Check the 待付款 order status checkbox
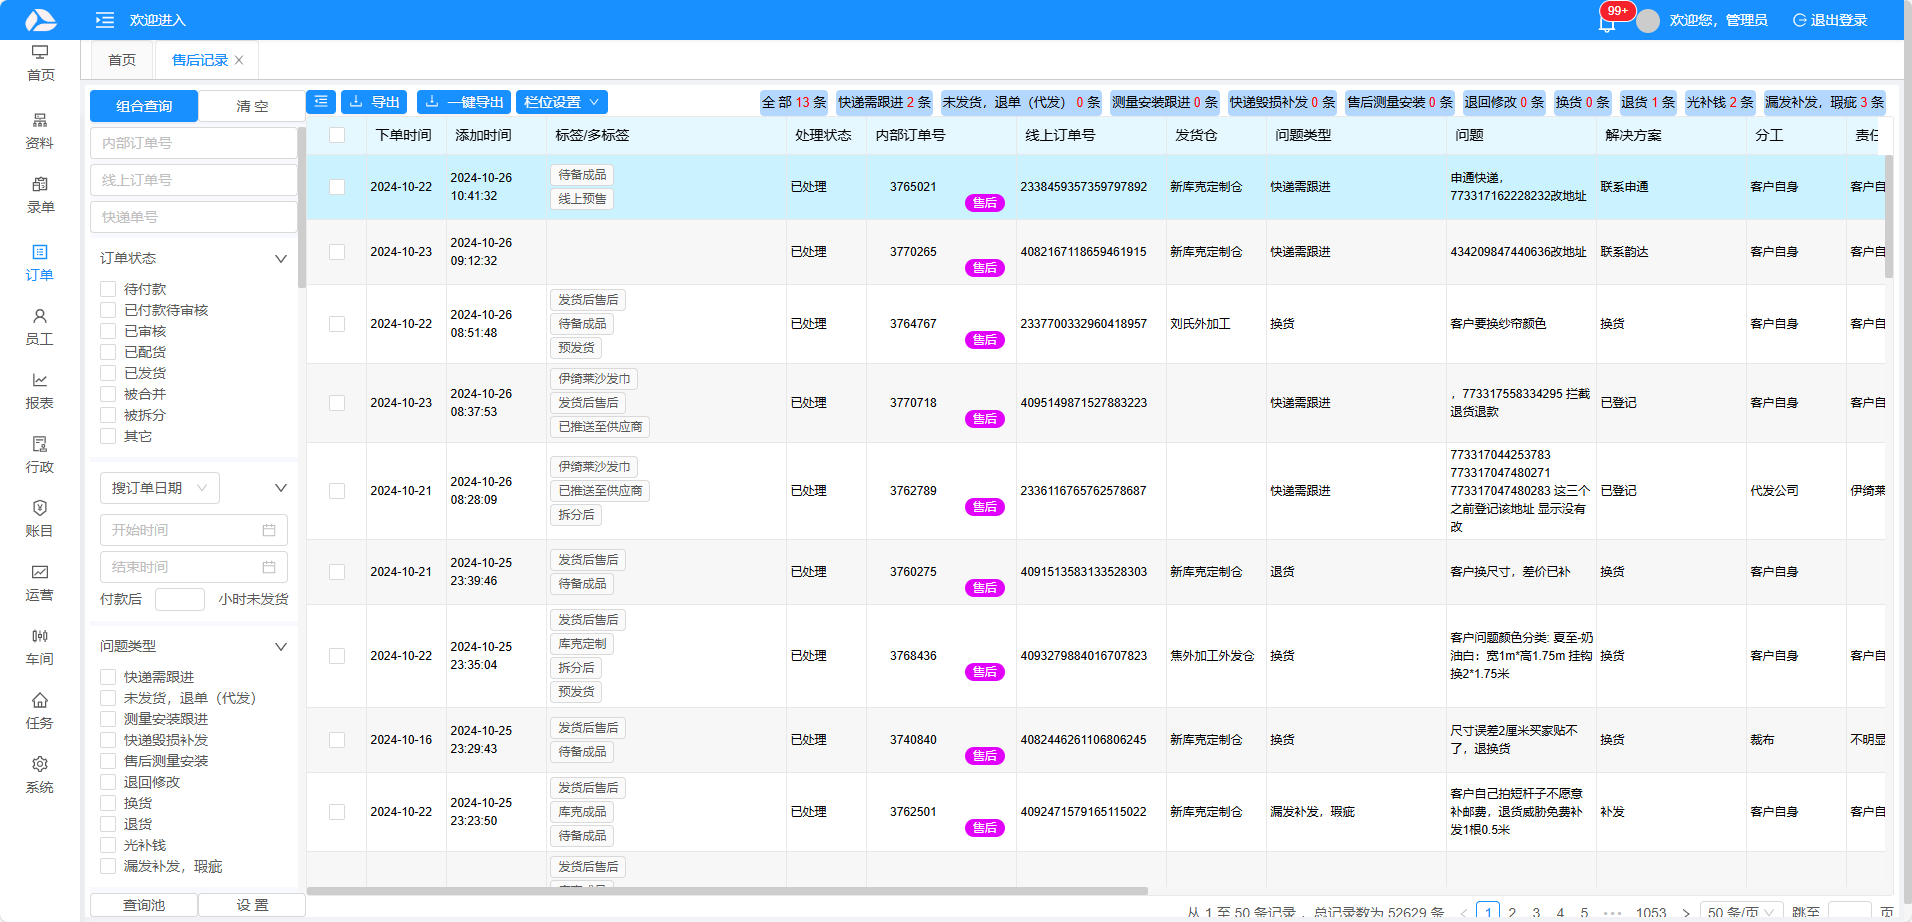1912x922 pixels. click(x=108, y=289)
